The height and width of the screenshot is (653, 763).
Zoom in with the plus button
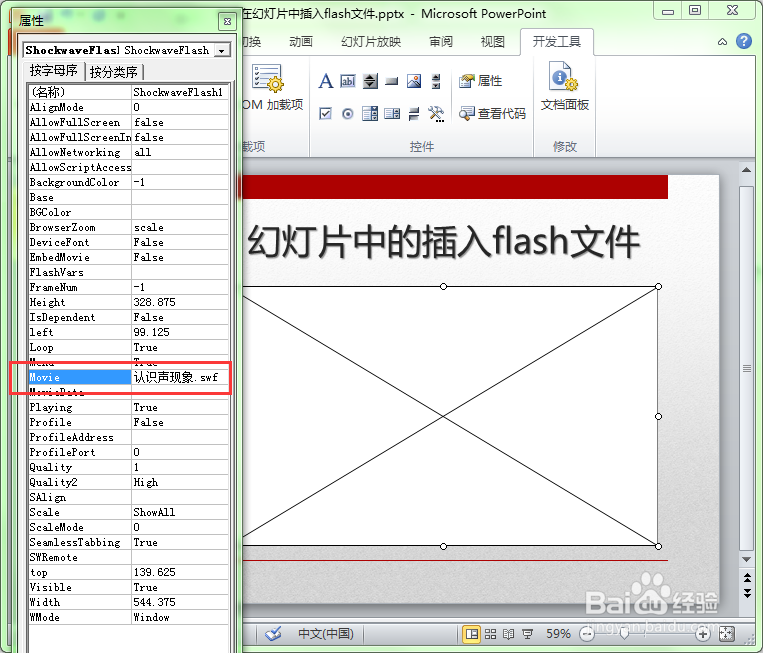point(702,634)
